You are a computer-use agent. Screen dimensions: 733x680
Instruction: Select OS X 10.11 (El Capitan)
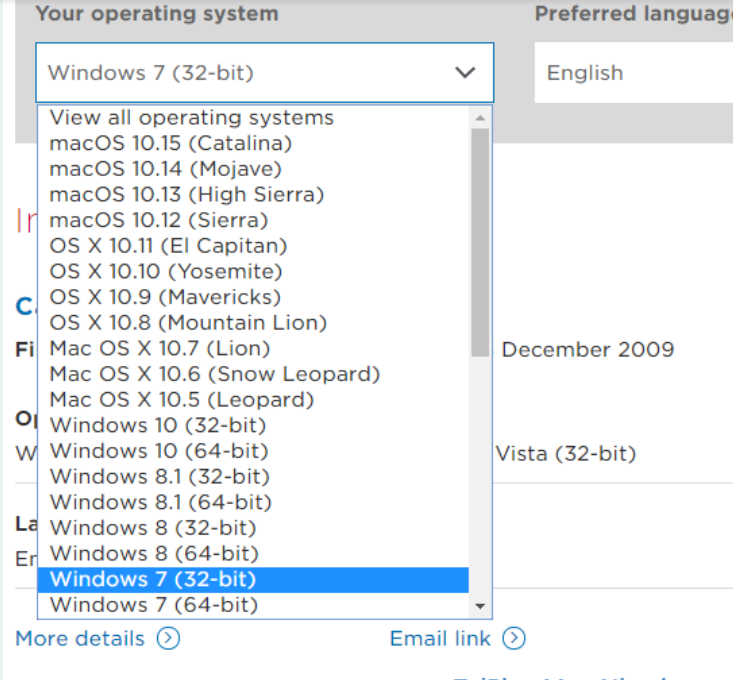click(x=168, y=246)
